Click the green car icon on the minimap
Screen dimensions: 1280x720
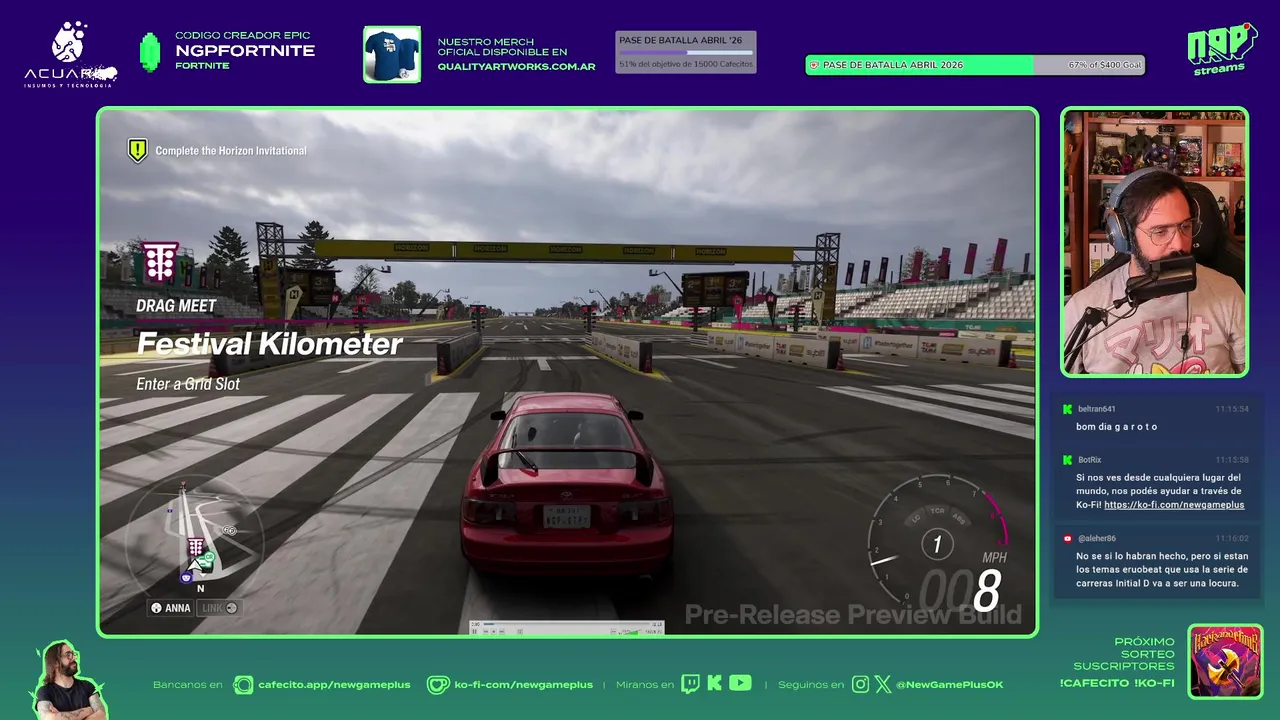tap(205, 561)
